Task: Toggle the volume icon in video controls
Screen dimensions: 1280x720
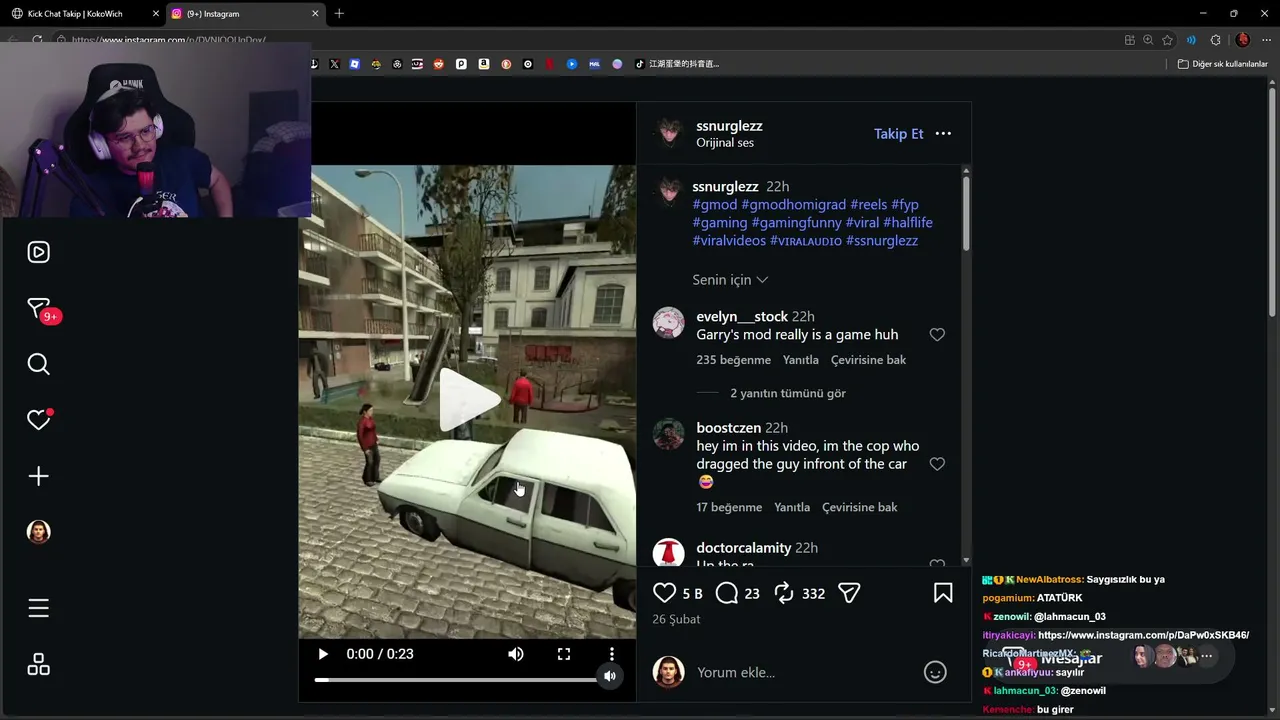Action: click(516, 654)
